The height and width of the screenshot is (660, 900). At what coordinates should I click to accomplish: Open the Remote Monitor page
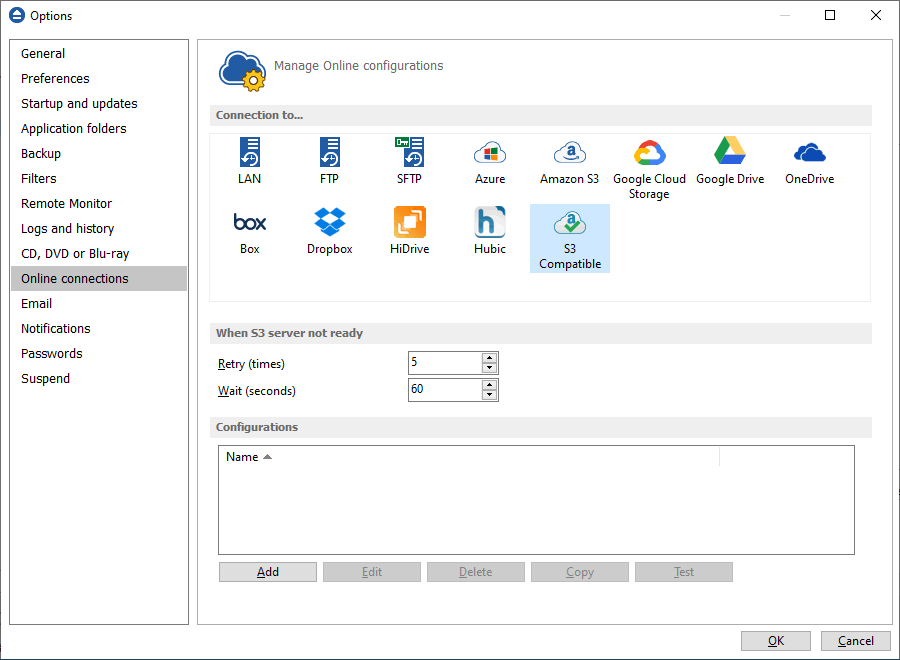pyautogui.click(x=99, y=204)
